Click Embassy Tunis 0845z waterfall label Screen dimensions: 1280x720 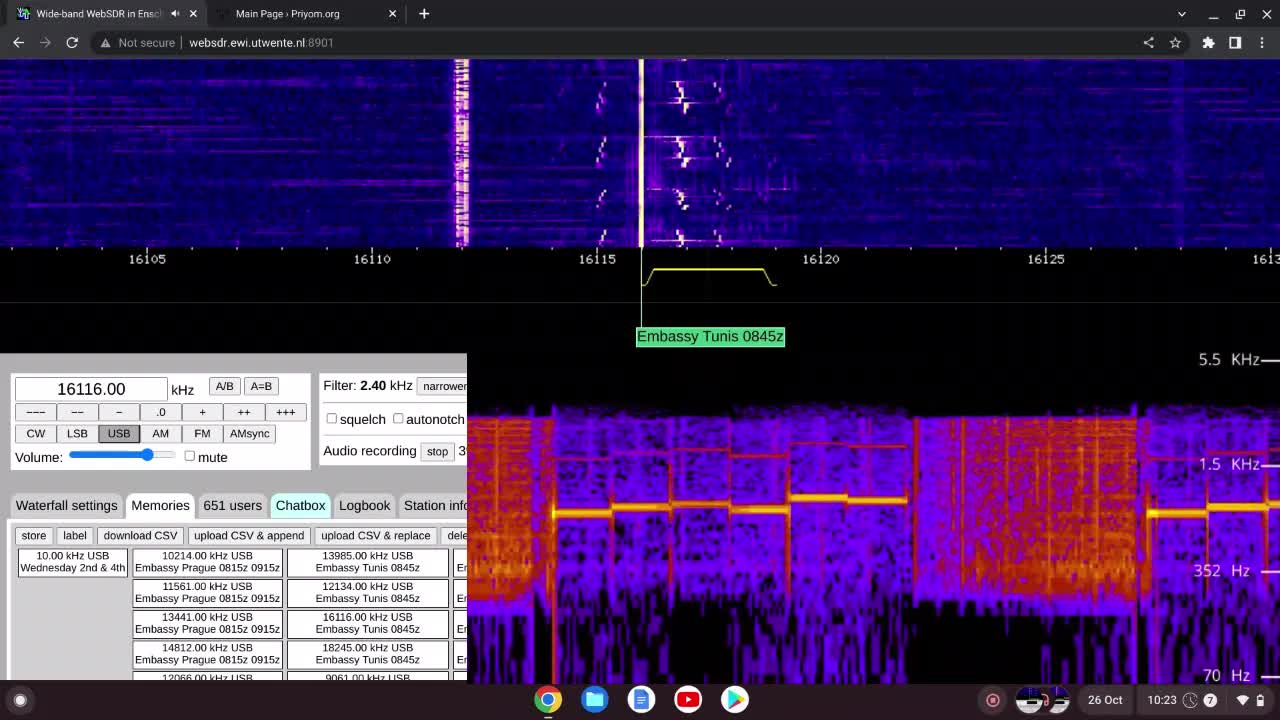710,337
